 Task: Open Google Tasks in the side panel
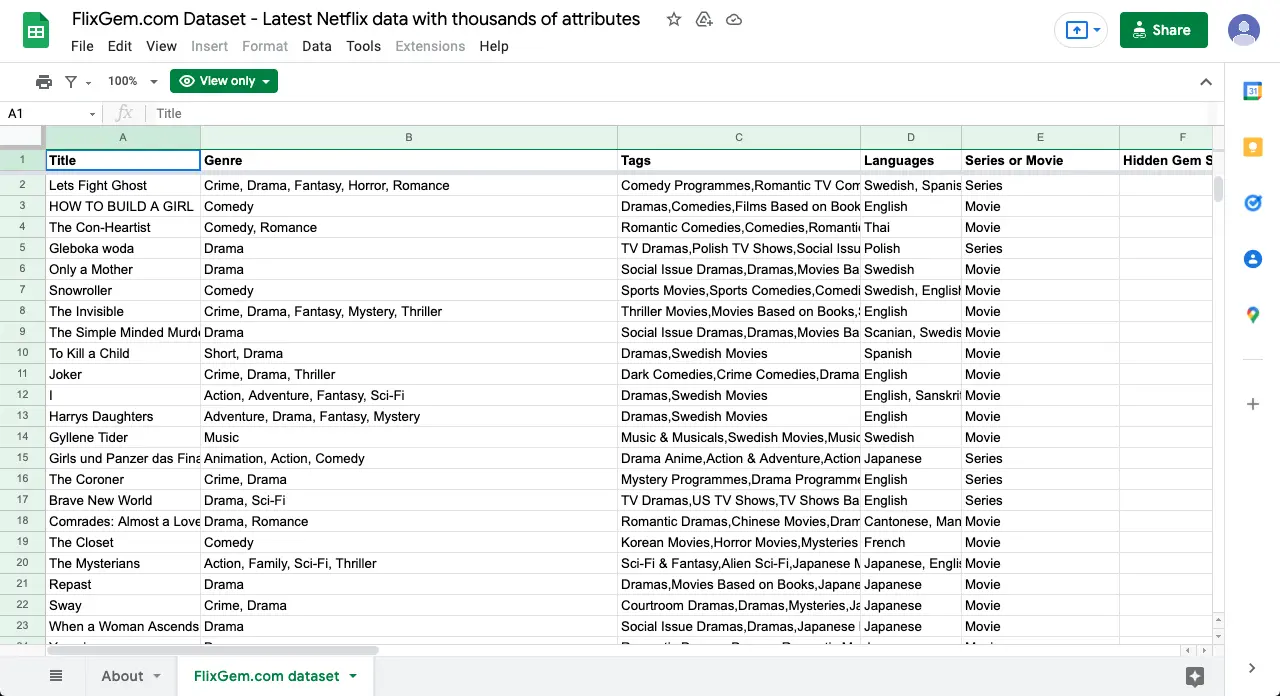1252,203
